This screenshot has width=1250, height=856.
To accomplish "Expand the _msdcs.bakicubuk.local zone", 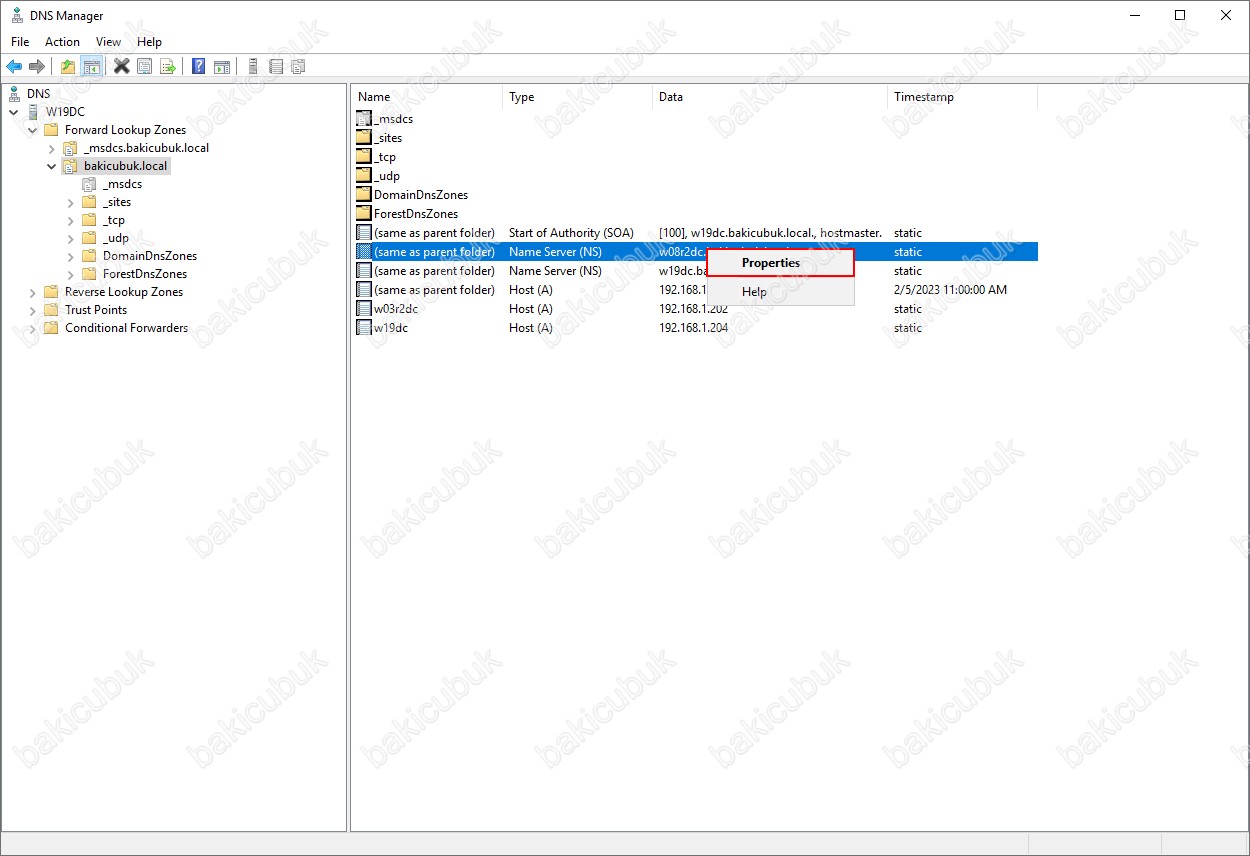I will (52, 148).
